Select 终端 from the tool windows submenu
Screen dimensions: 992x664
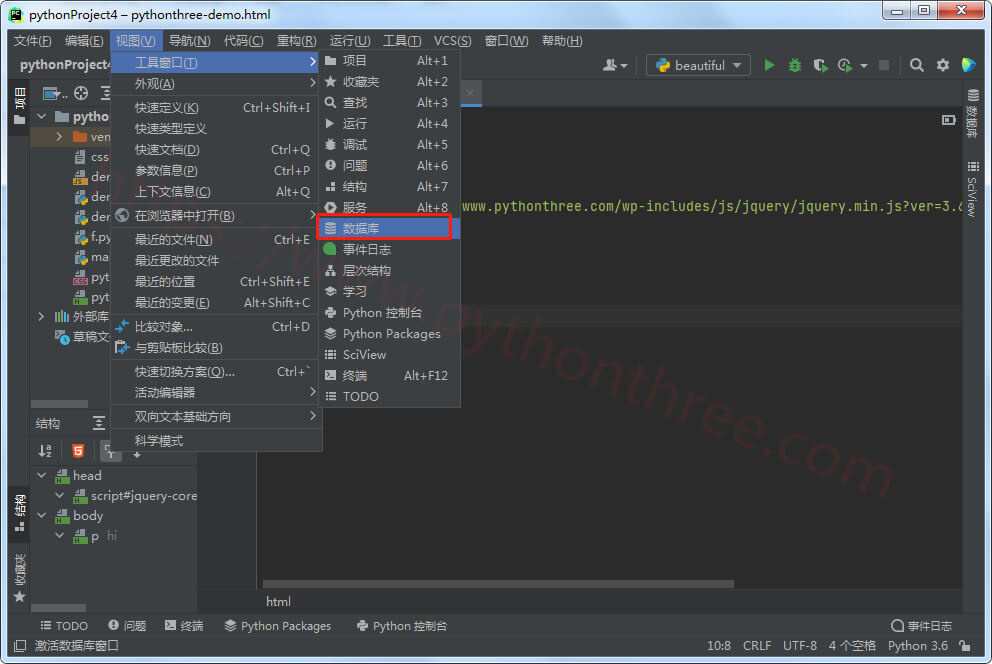[388, 376]
